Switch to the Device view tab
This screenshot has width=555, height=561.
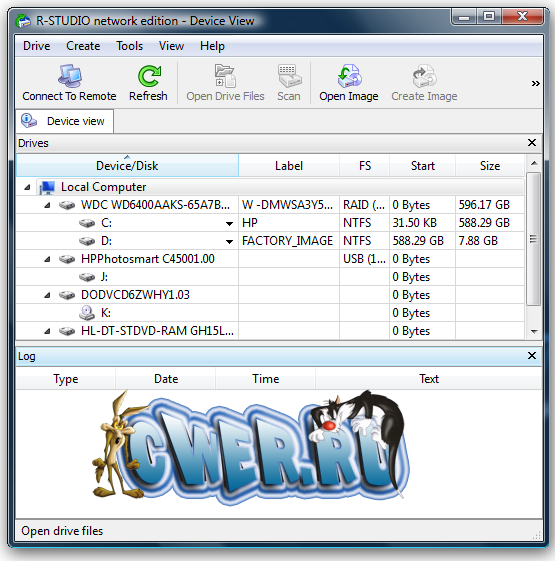point(65,121)
